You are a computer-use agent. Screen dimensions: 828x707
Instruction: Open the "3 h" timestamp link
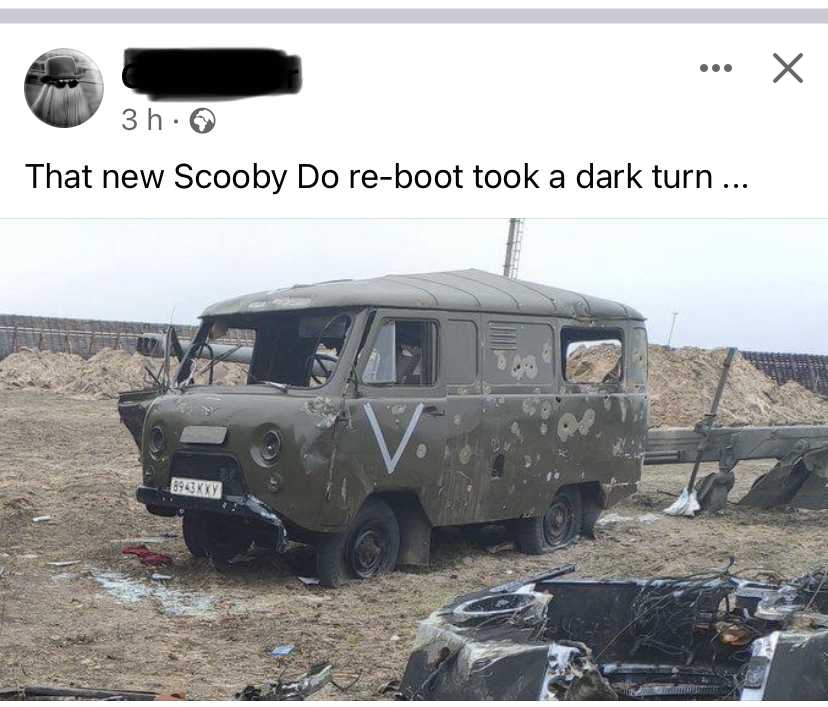coord(142,120)
